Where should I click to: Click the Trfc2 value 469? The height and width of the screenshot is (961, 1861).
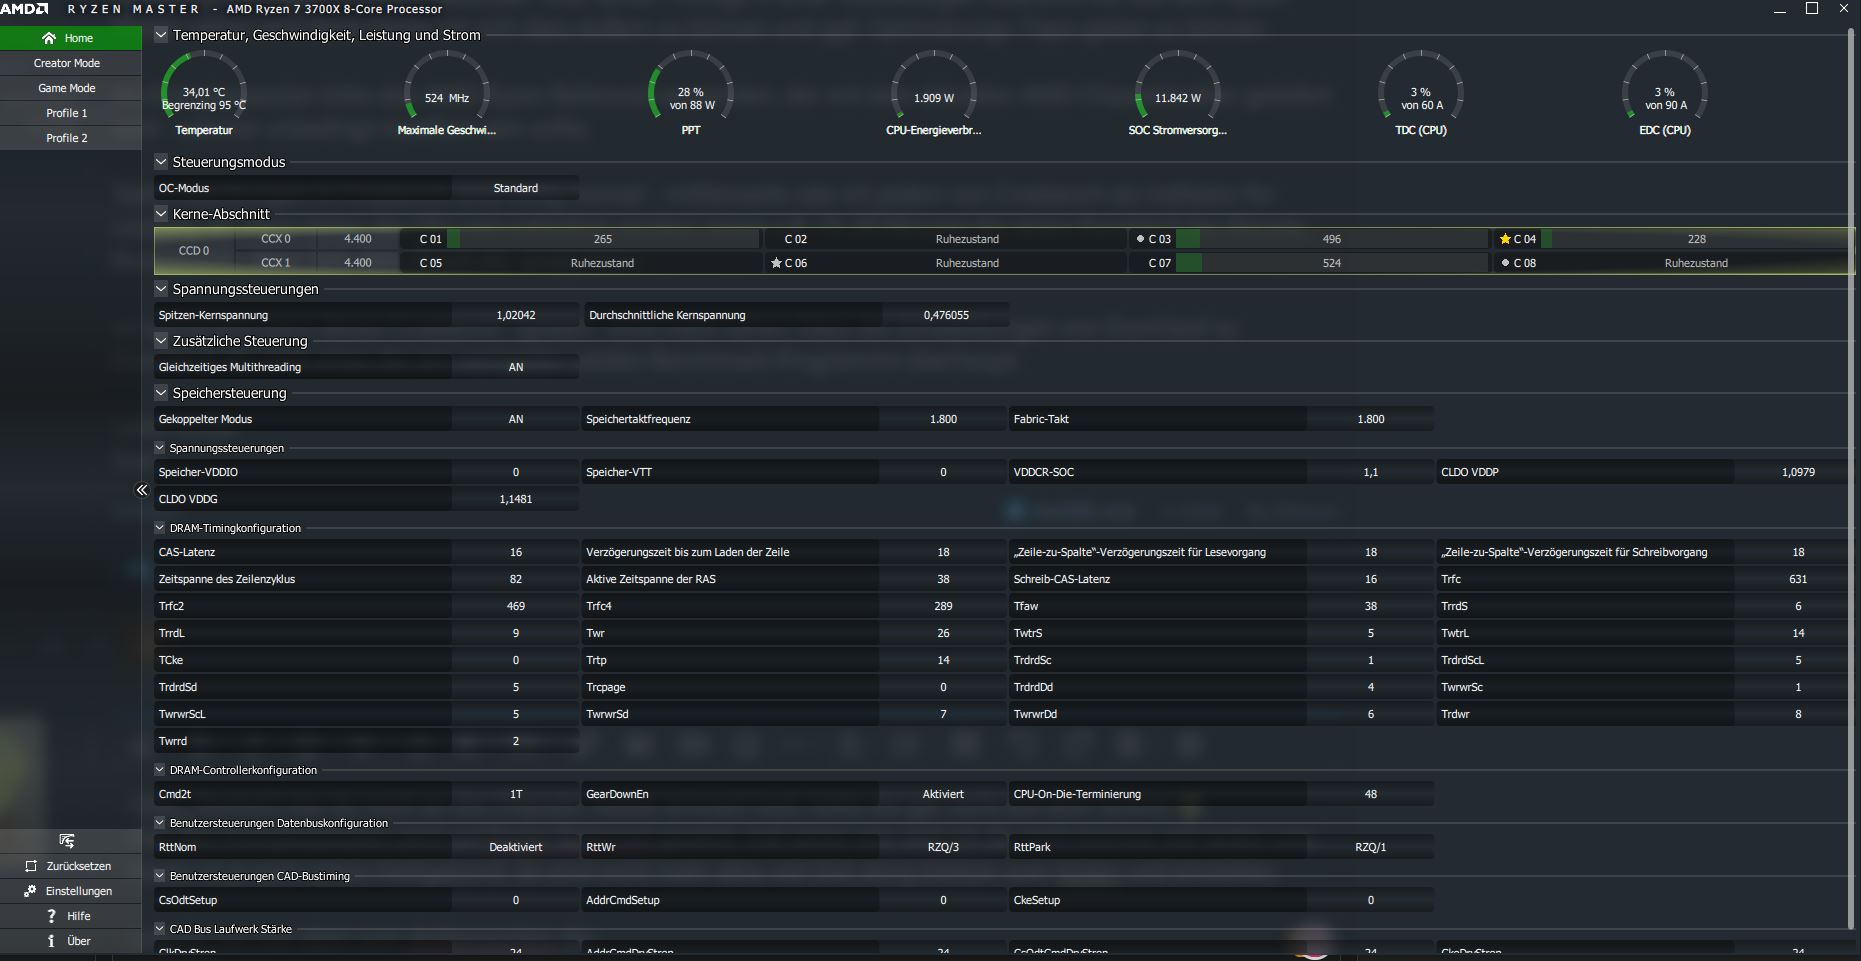pos(516,606)
